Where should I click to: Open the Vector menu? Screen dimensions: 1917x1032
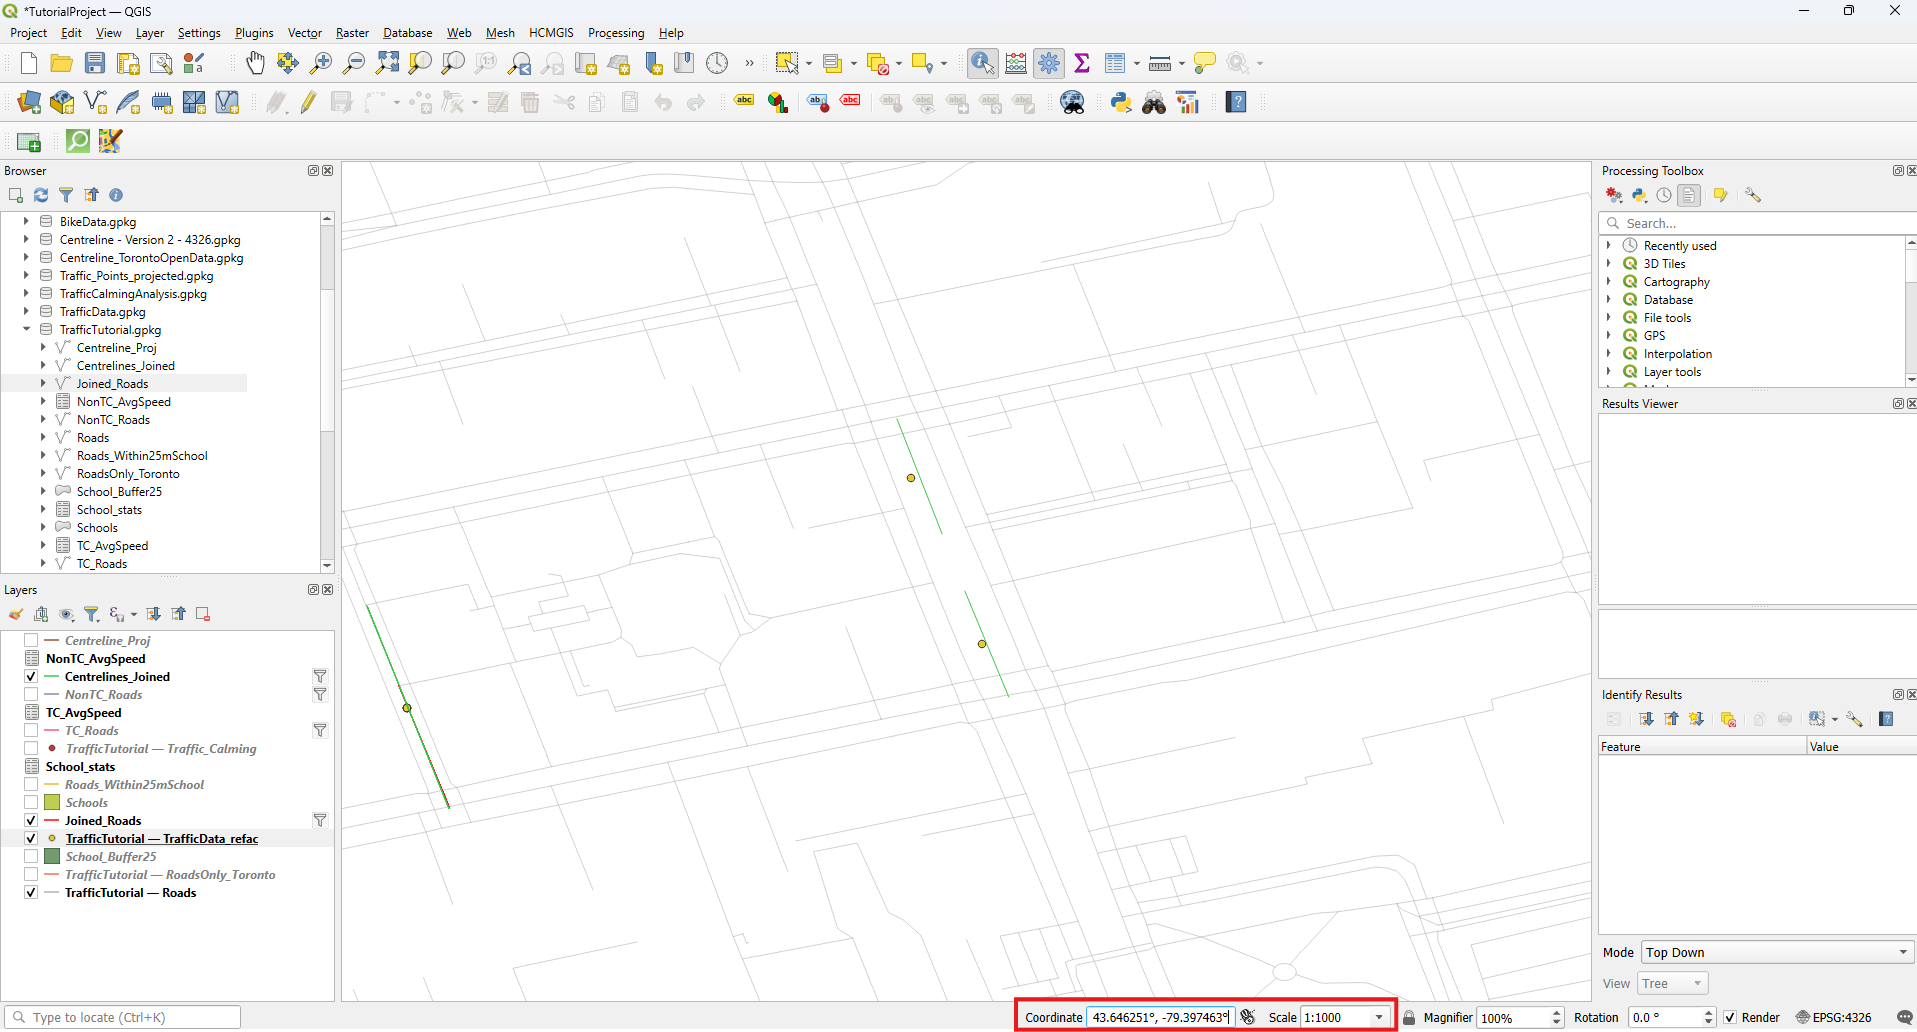(304, 33)
